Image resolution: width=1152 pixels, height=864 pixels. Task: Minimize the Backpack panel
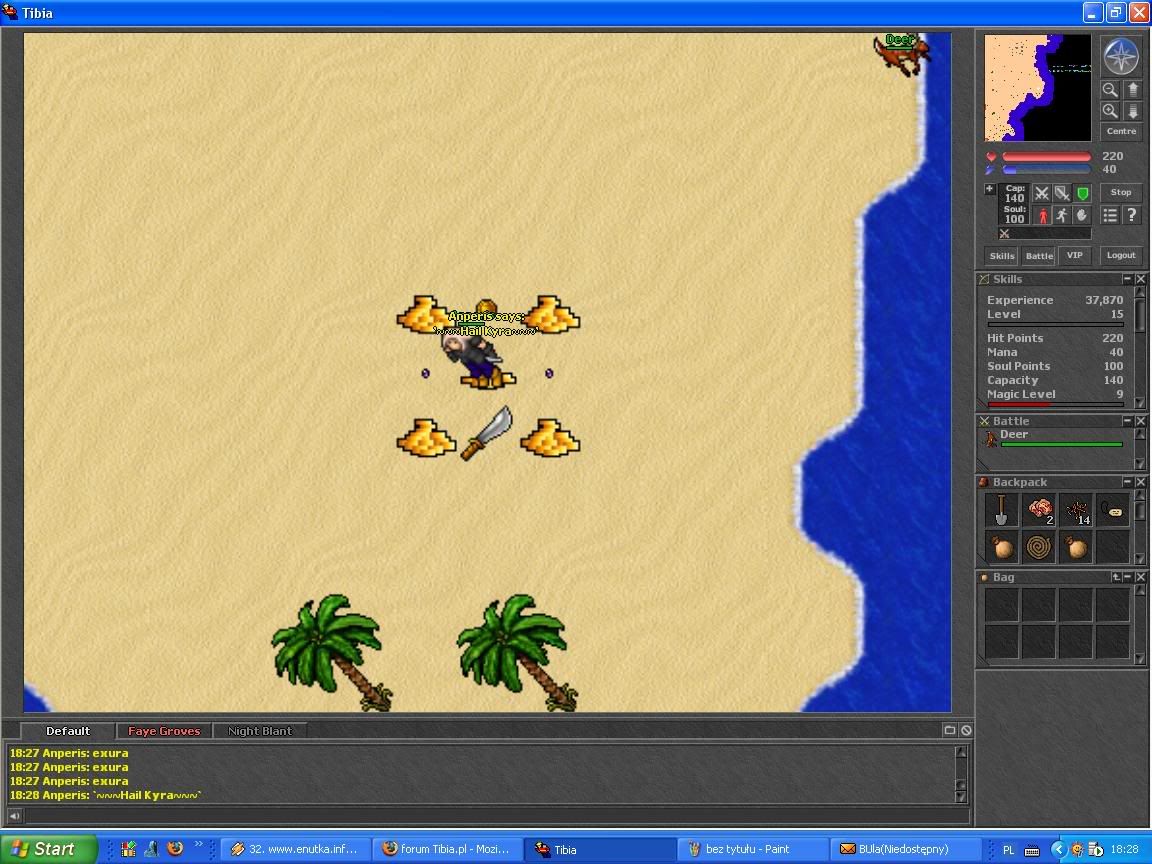click(x=1127, y=482)
